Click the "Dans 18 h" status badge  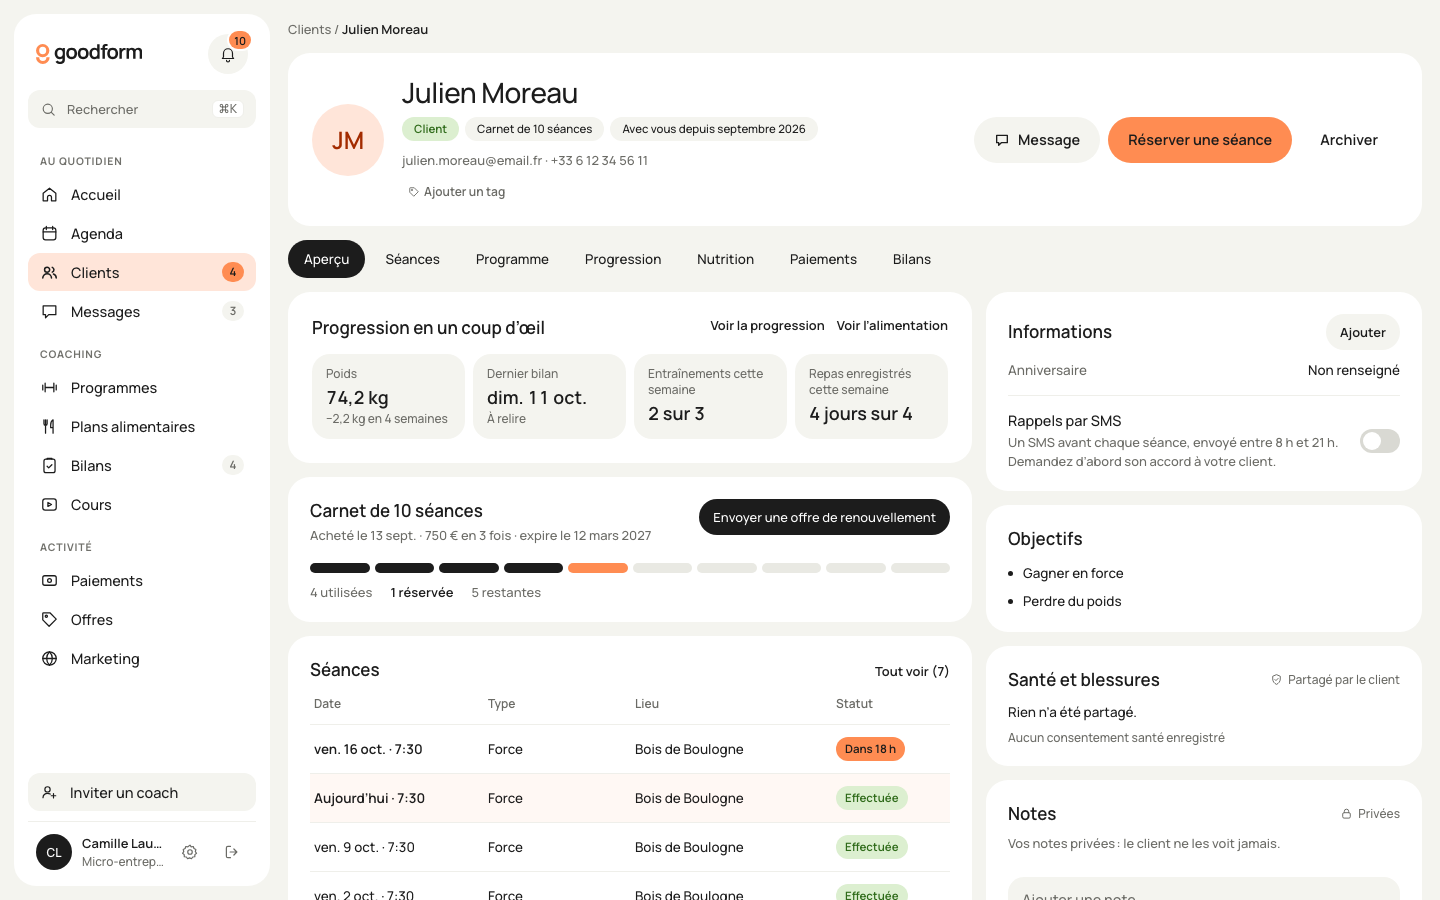(x=870, y=749)
